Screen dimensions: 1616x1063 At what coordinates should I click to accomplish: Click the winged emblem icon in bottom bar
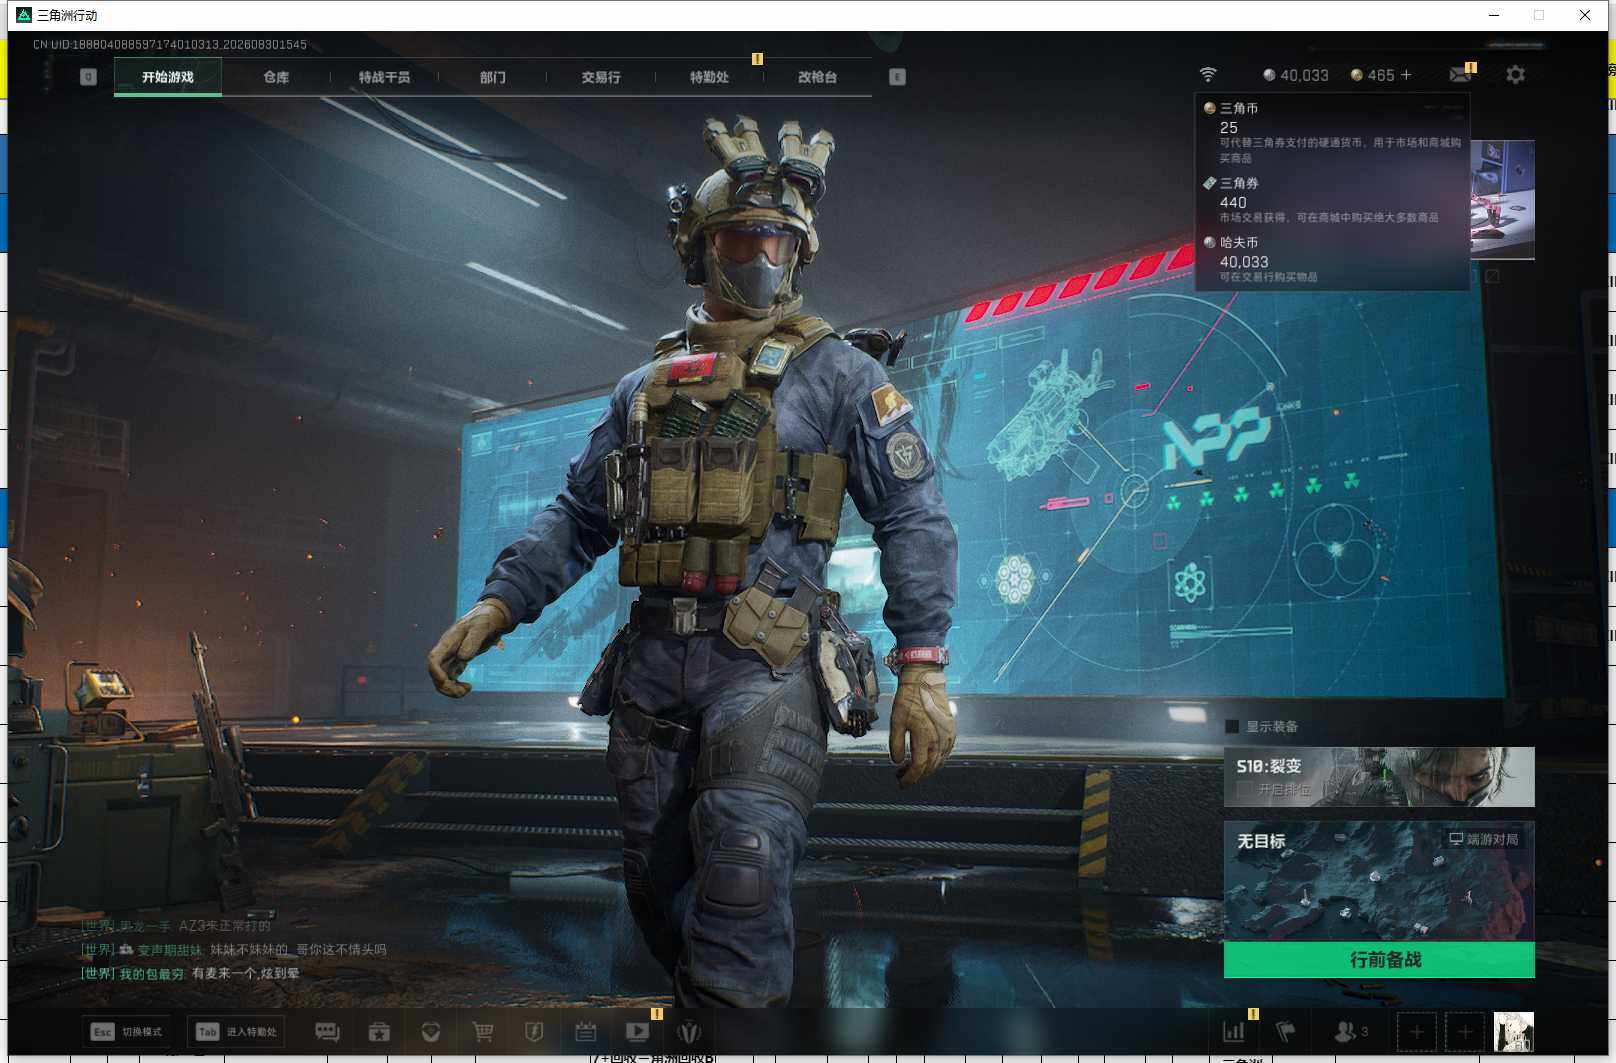coord(689,1032)
